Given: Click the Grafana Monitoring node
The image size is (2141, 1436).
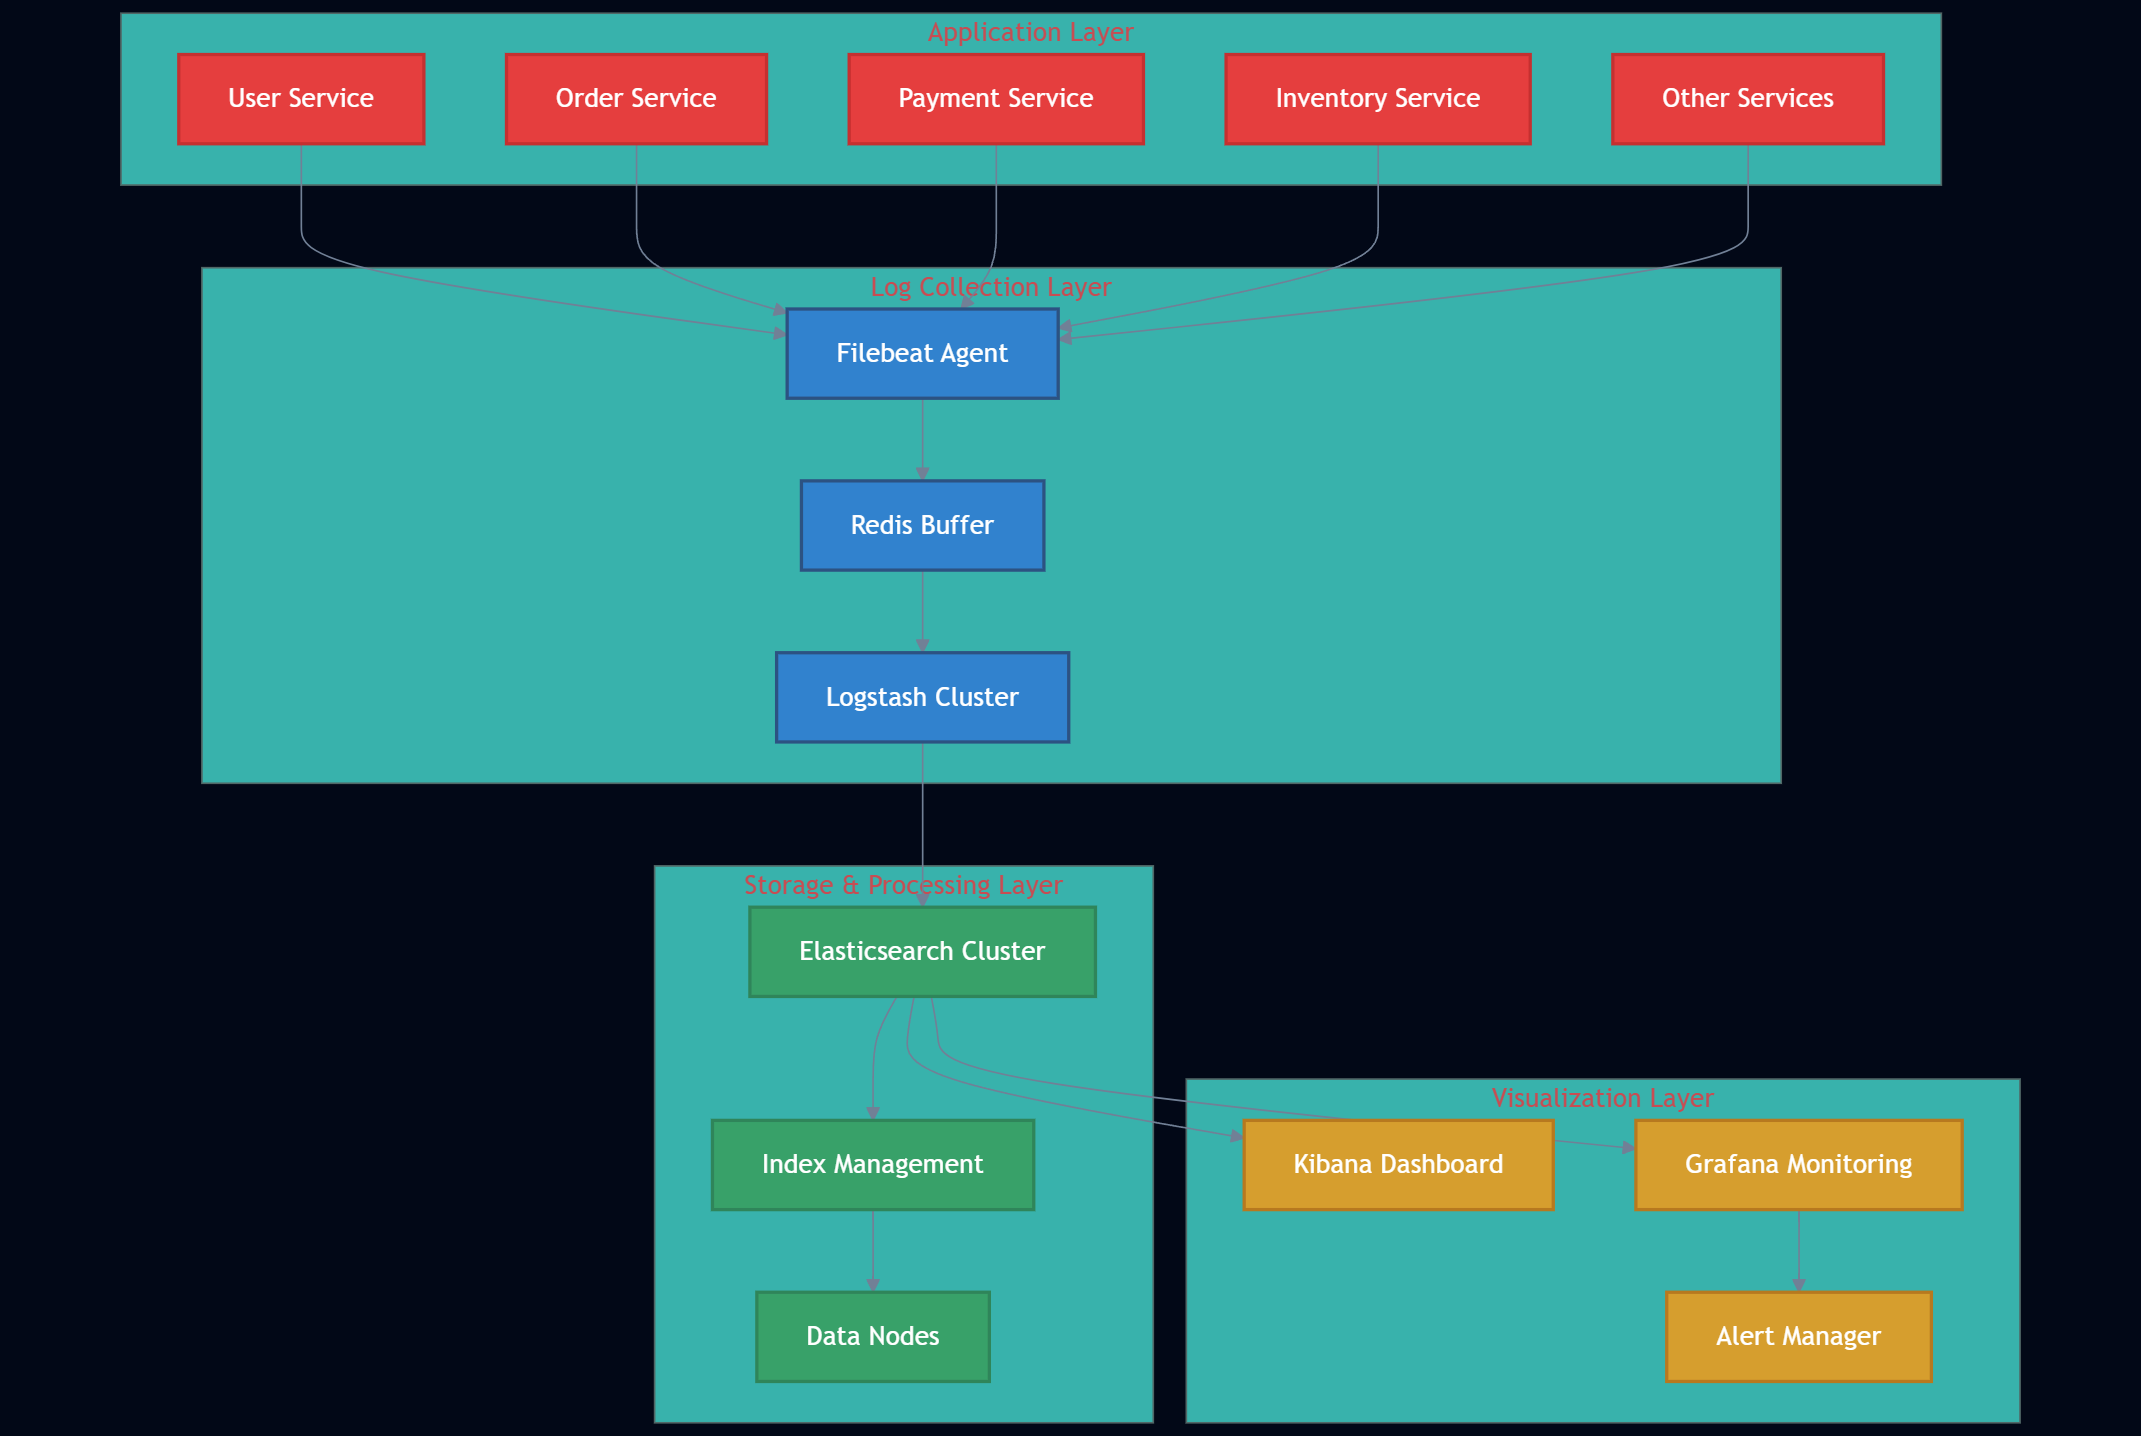Looking at the screenshot, I should pos(1798,1165).
